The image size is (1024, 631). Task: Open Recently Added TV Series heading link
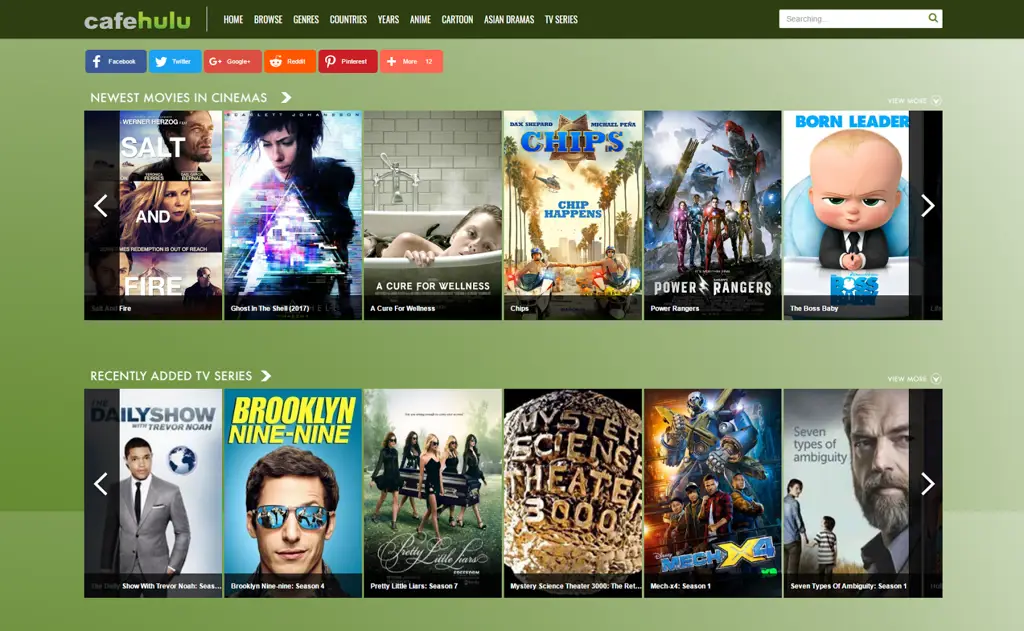171,376
